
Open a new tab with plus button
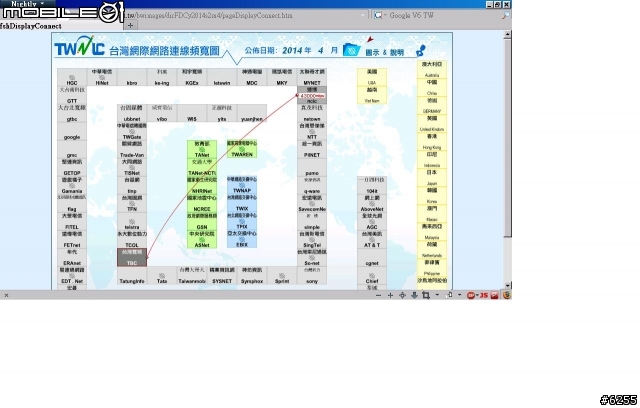[x=130, y=25]
